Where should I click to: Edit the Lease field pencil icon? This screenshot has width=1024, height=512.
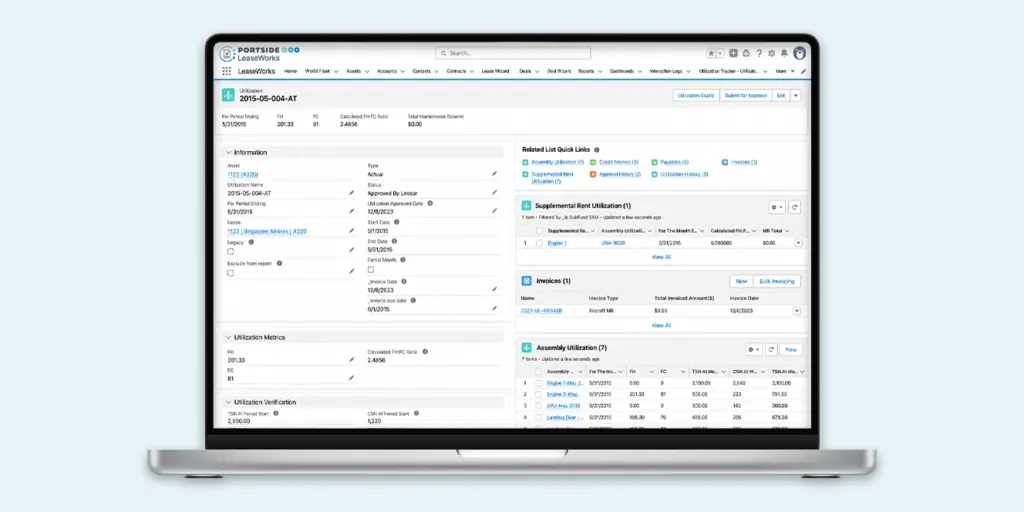pos(351,231)
